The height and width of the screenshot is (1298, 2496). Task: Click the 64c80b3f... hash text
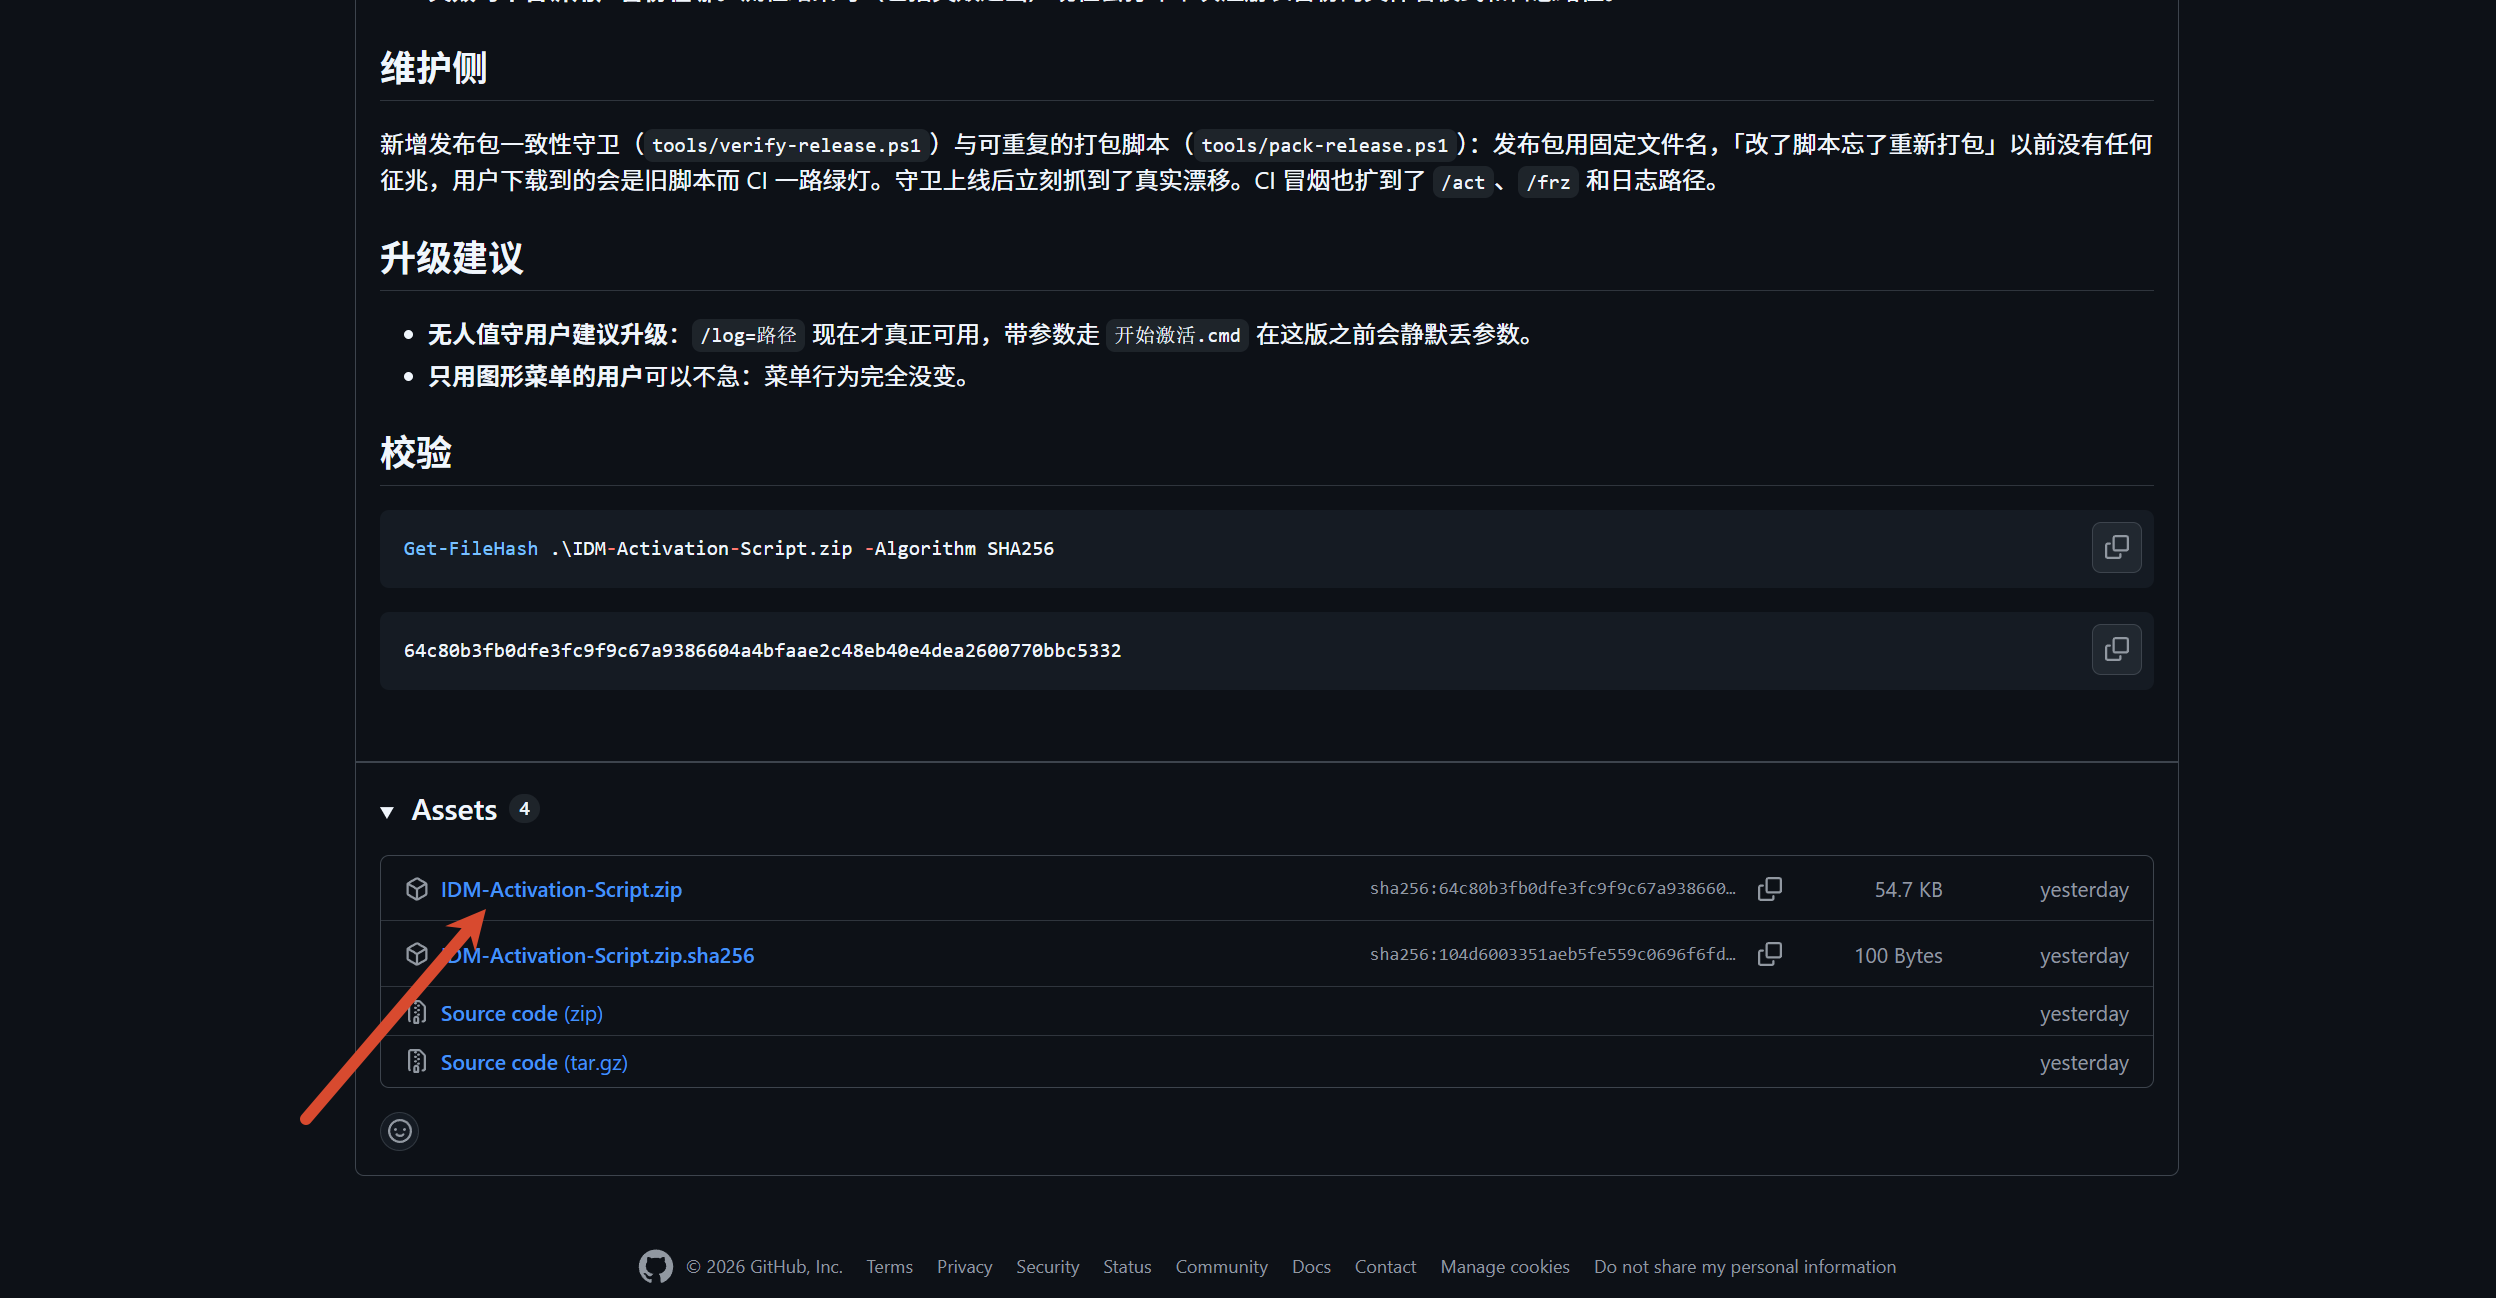pyautogui.click(x=762, y=650)
